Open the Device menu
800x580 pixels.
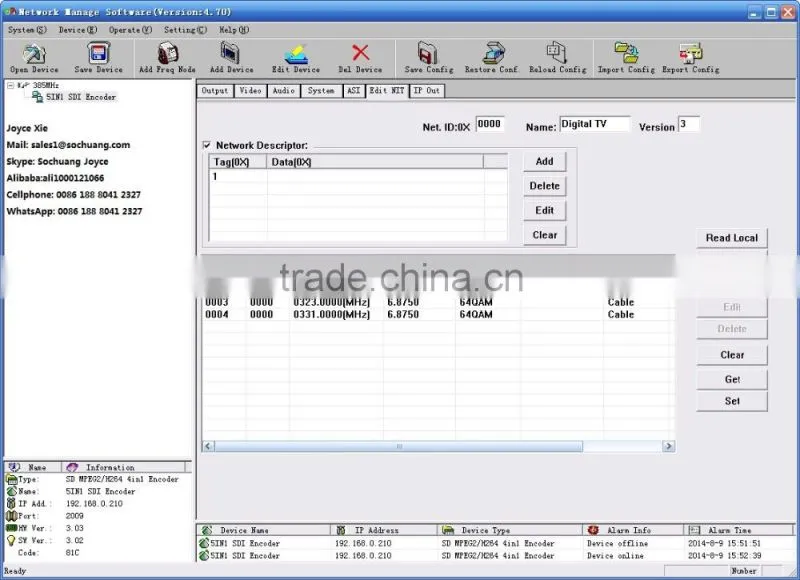point(78,30)
